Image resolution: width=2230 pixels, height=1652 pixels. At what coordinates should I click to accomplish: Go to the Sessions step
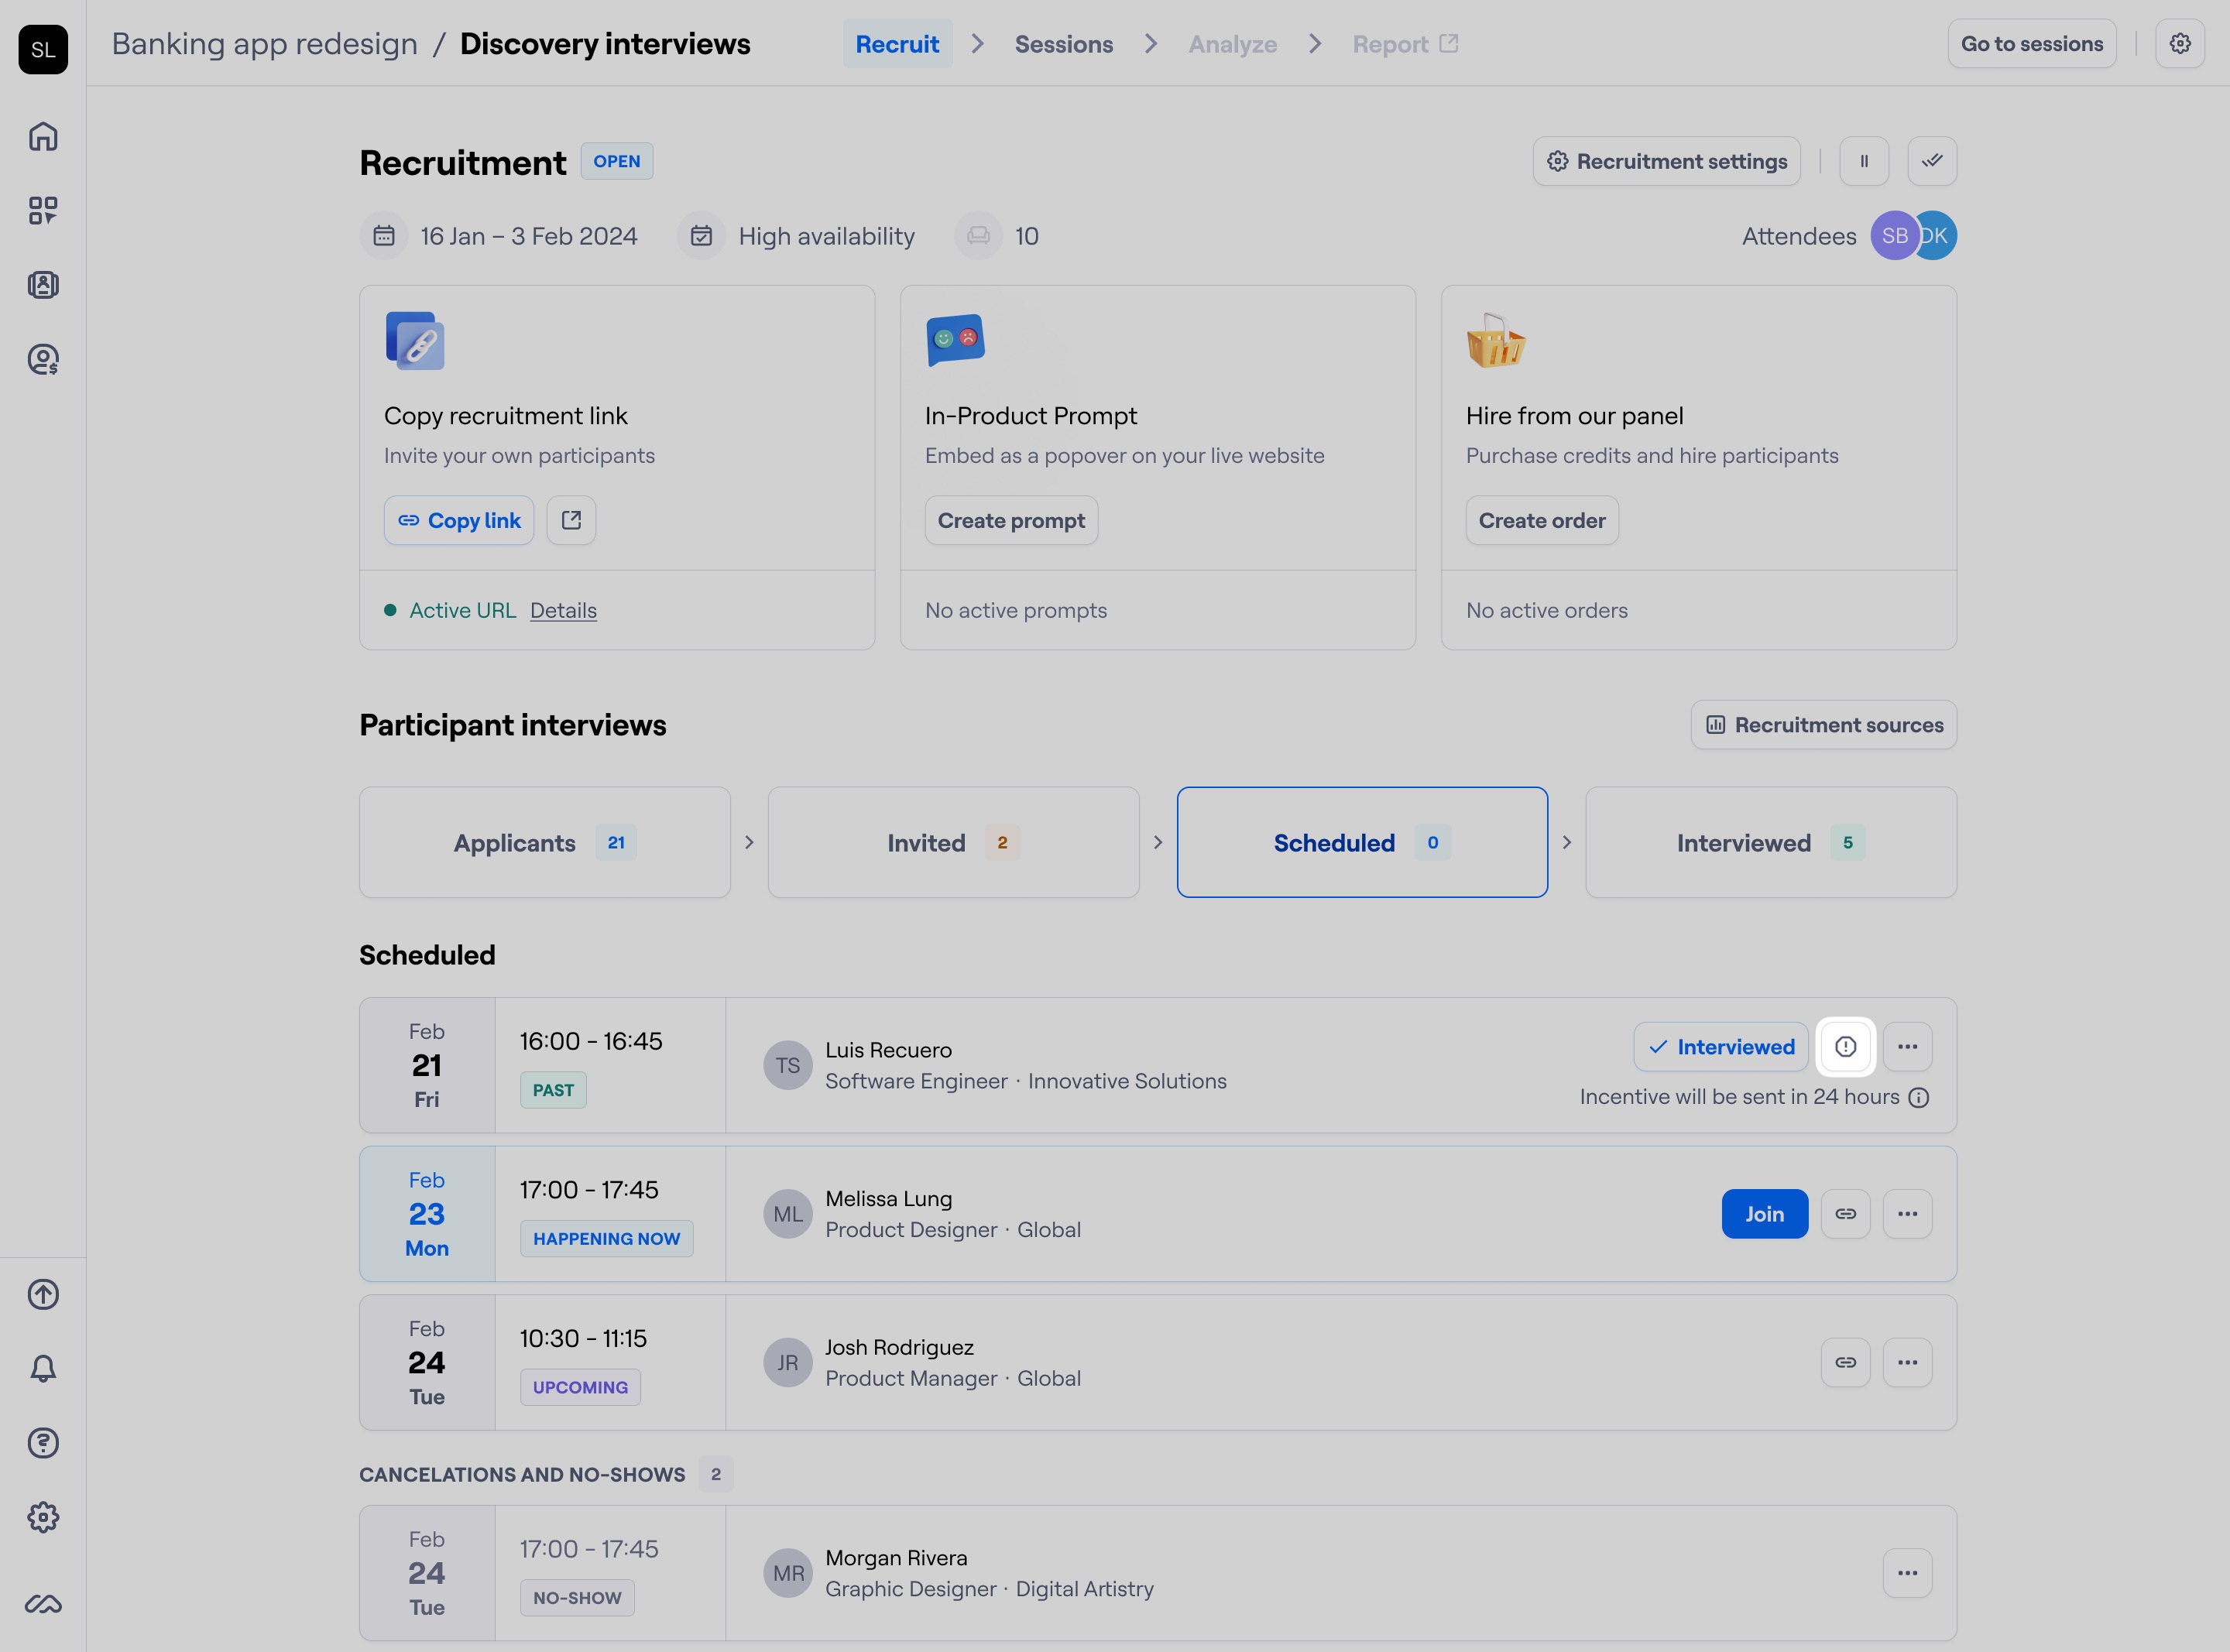1063,44
